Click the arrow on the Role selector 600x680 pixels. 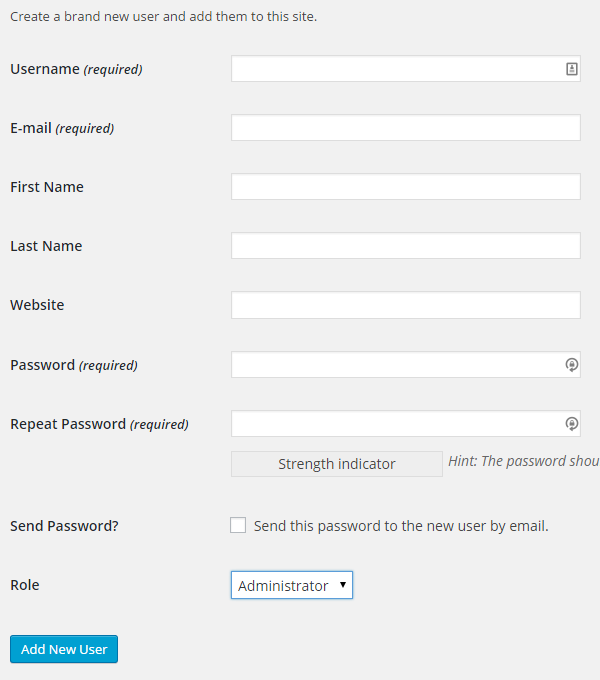[x=342, y=585]
